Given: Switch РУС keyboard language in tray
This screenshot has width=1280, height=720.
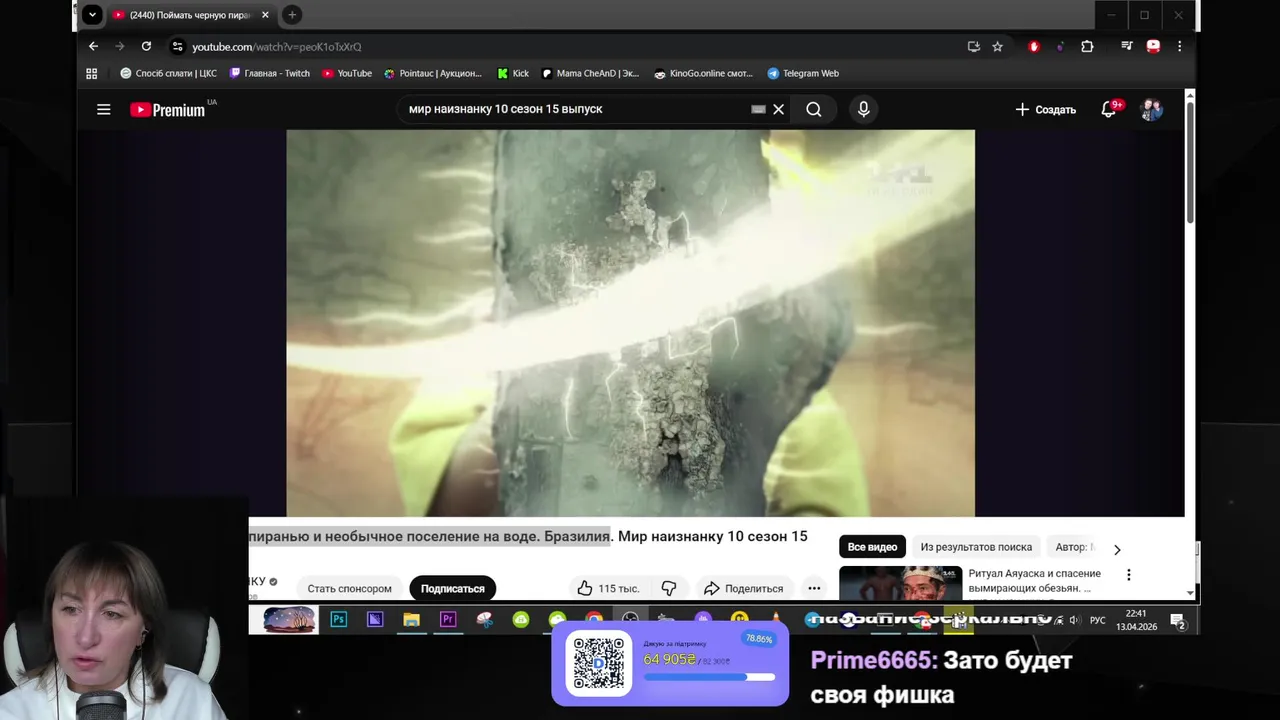Looking at the screenshot, I should (x=1098, y=620).
